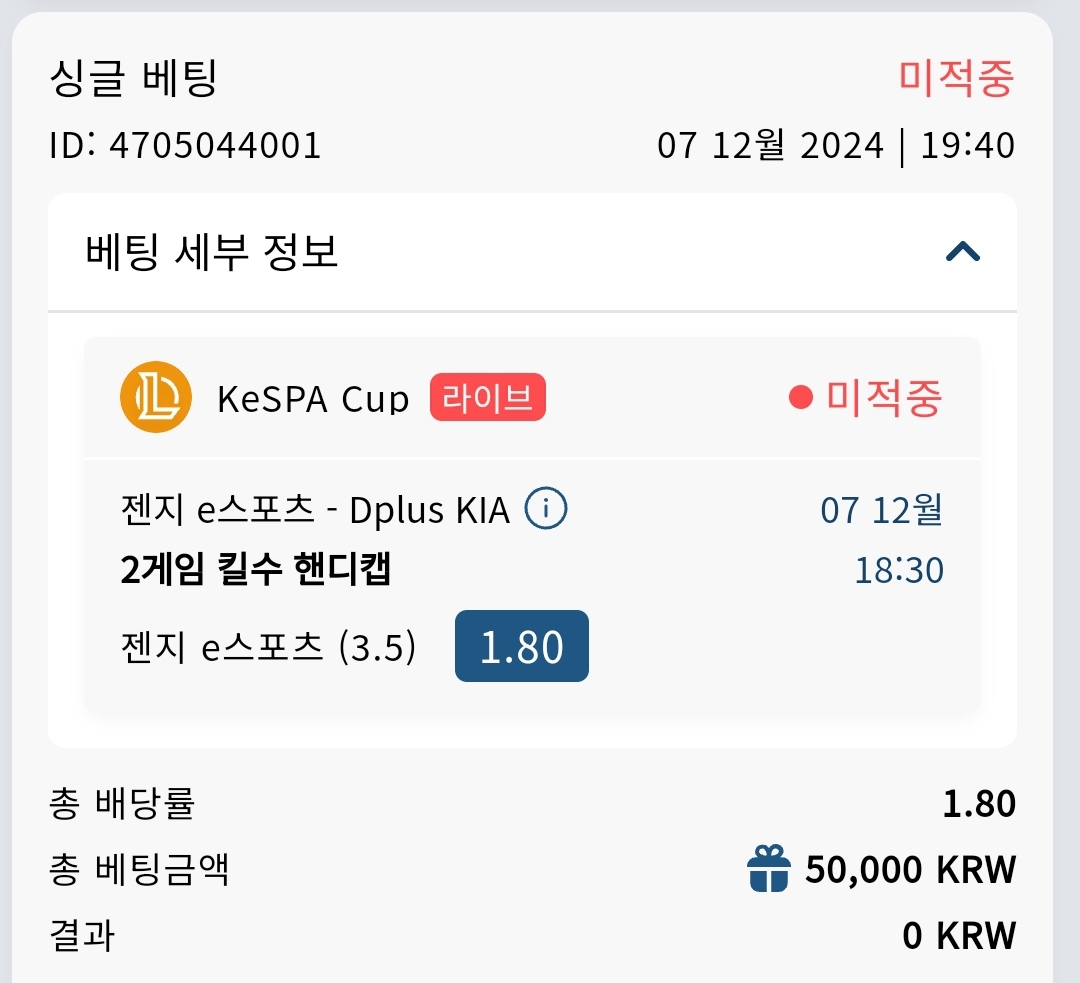The width and height of the screenshot is (1080, 983).
Task: Click the 미적중 label in KeSPA row
Action: tap(884, 397)
